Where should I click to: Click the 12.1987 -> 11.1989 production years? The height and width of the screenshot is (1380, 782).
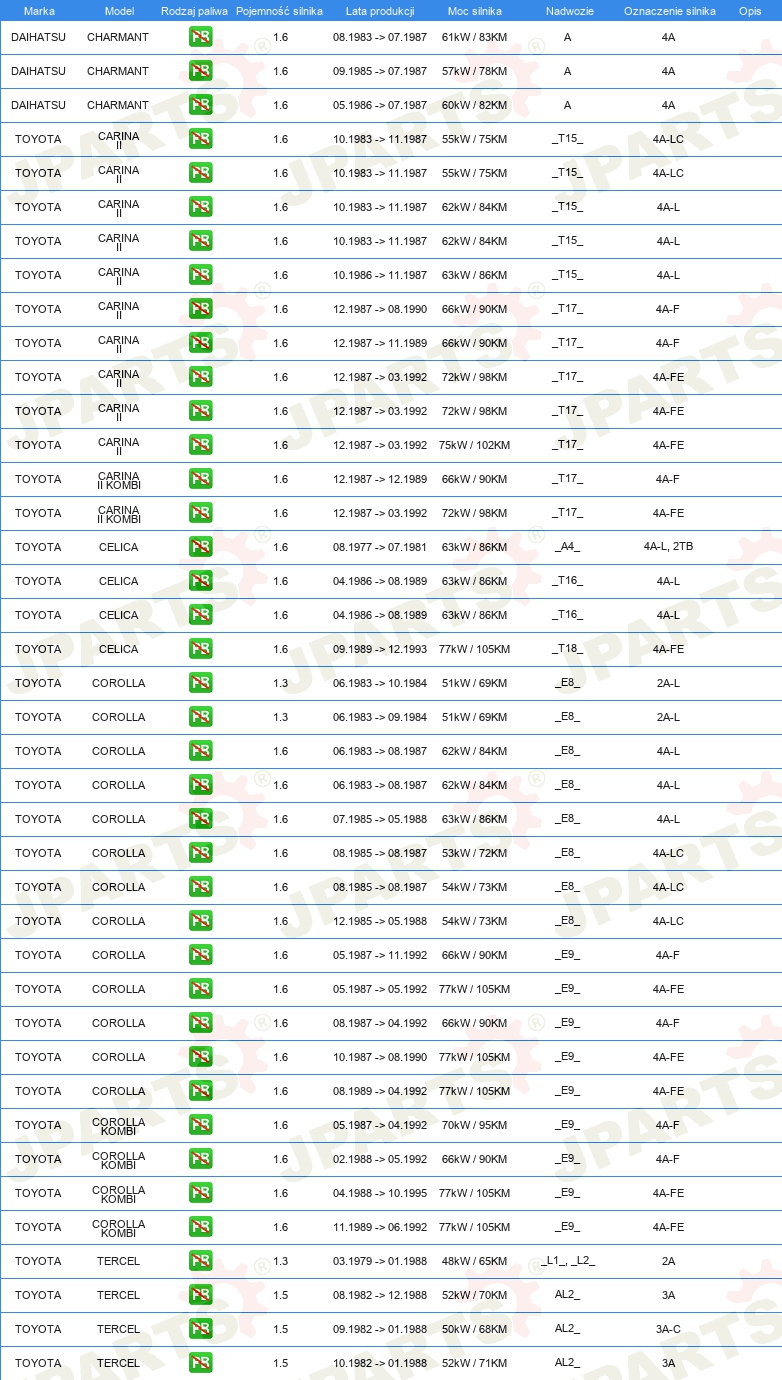tap(380, 343)
